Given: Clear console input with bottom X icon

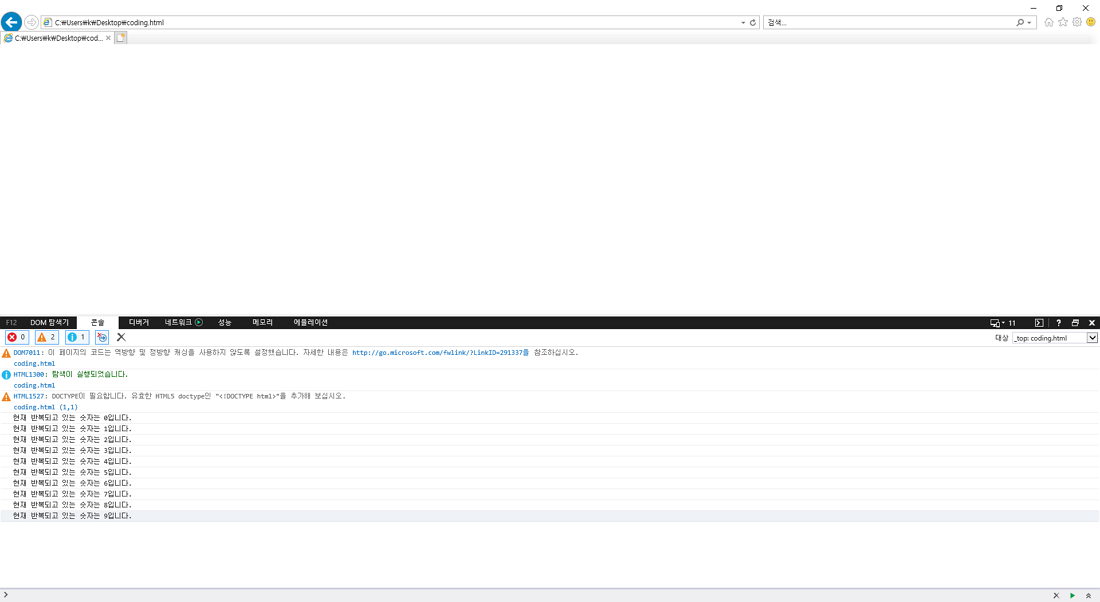Looking at the screenshot, I should (x=1057, y=596).
